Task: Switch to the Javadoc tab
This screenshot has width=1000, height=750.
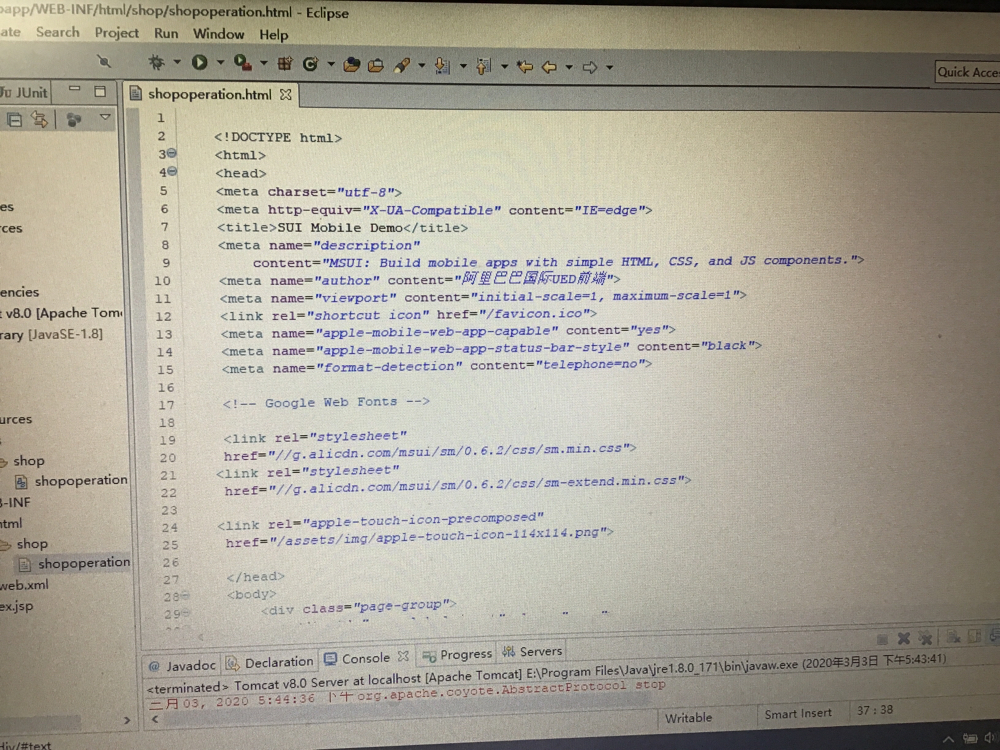Action: coord(183,665)
